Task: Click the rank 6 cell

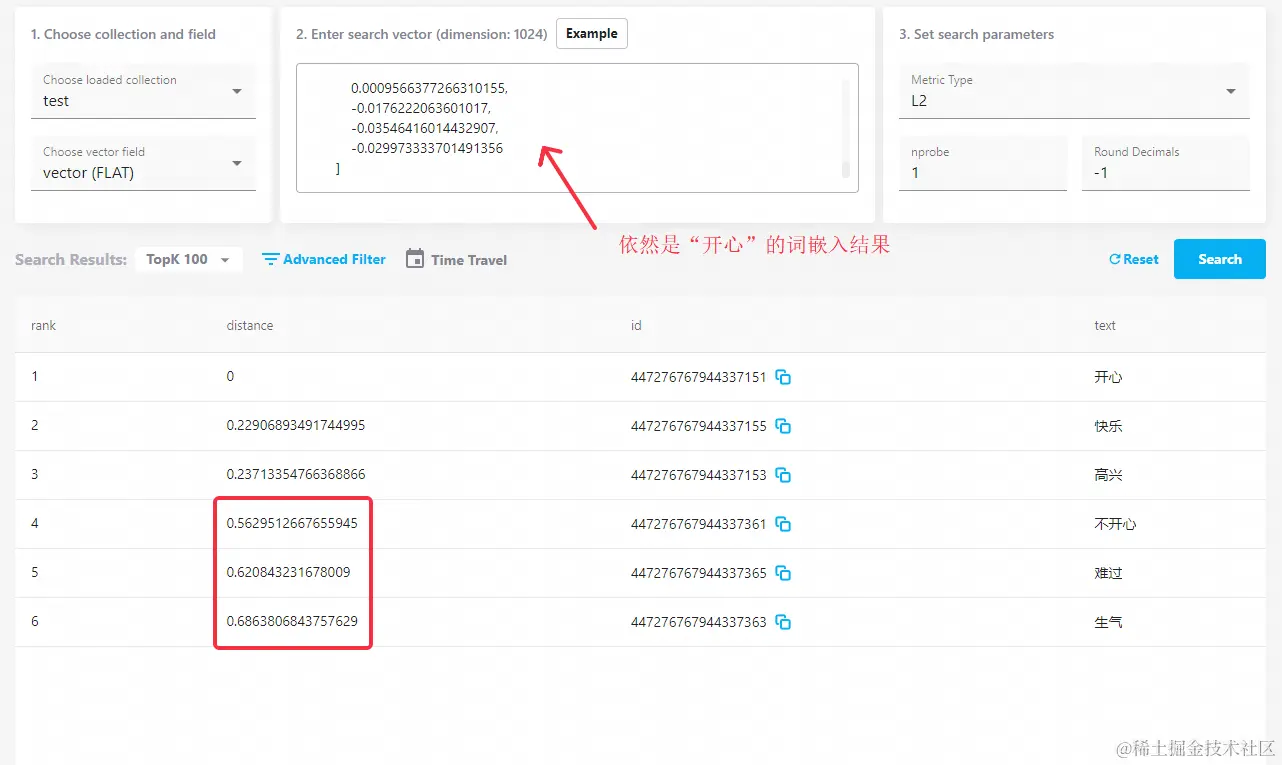Action: [35, 621]
